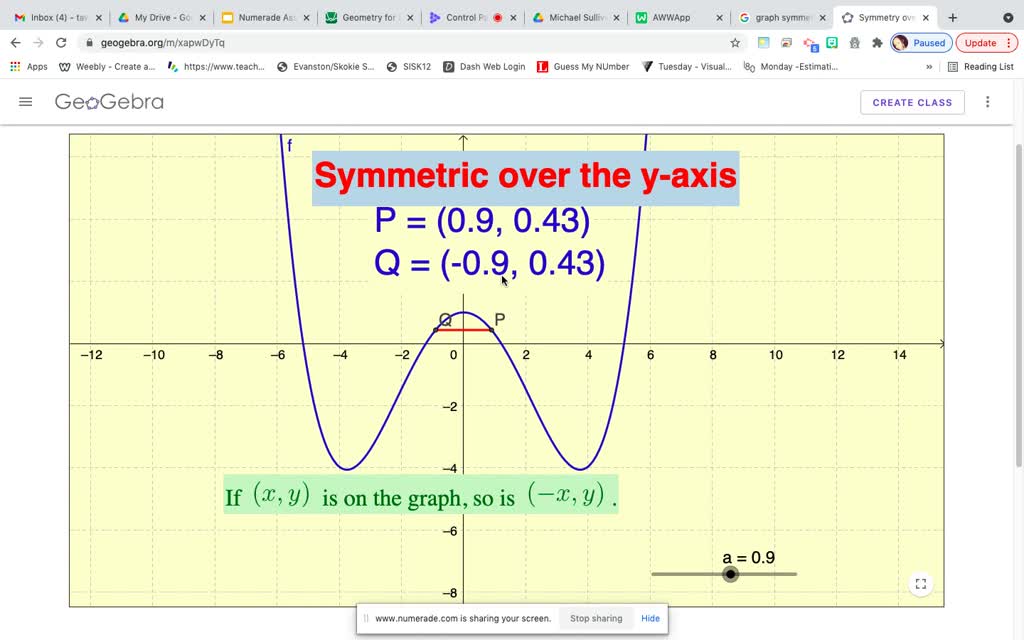
Task: Click the screen sharing extension icon in toolbar
Action: (x=786, y=42)
